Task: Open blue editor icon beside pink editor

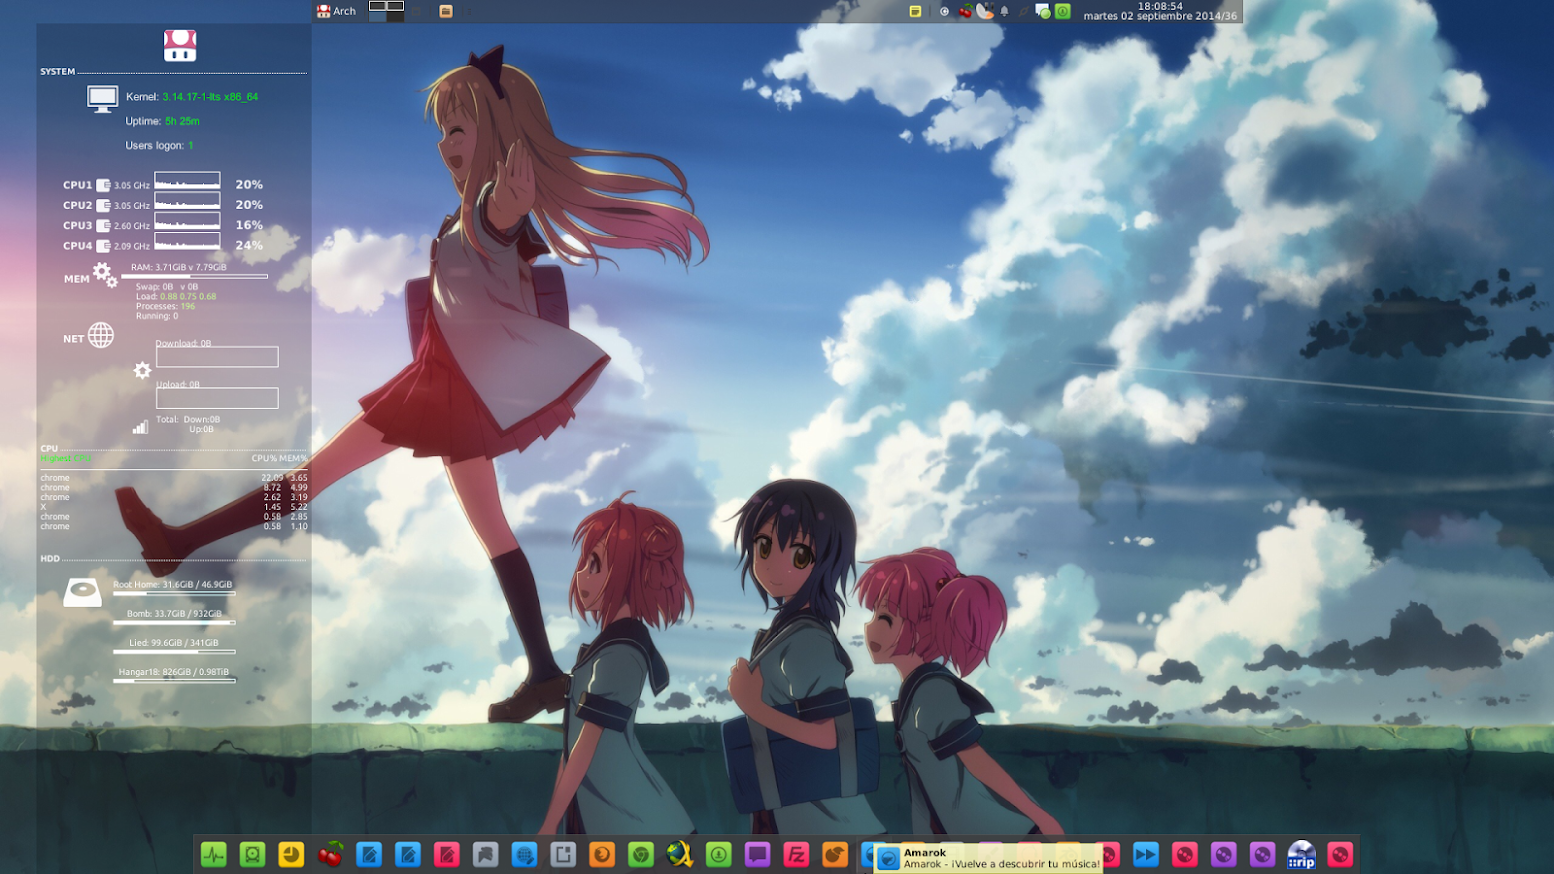Action: tap(408, 854)
